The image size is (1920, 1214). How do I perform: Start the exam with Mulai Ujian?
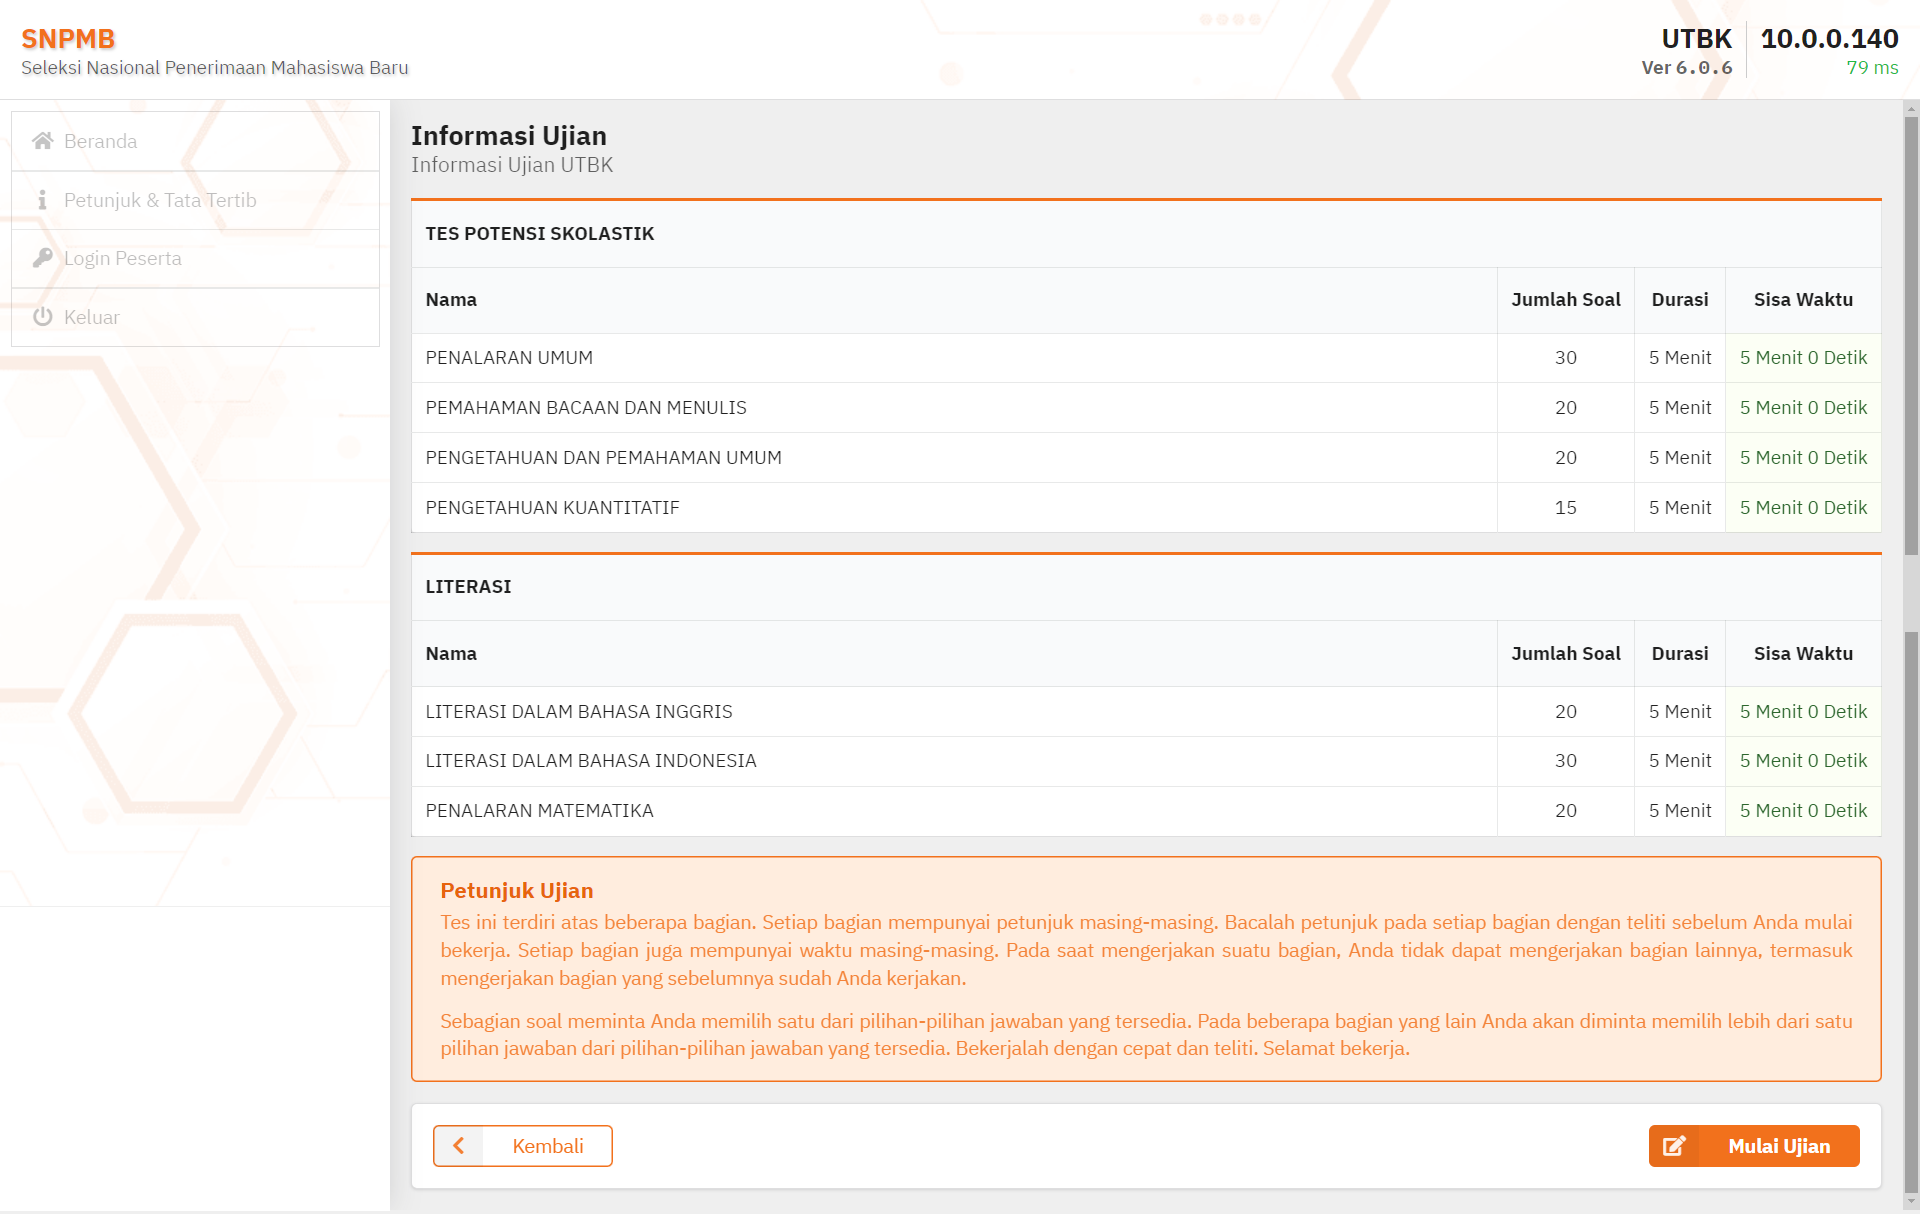click(1754, 1146)
